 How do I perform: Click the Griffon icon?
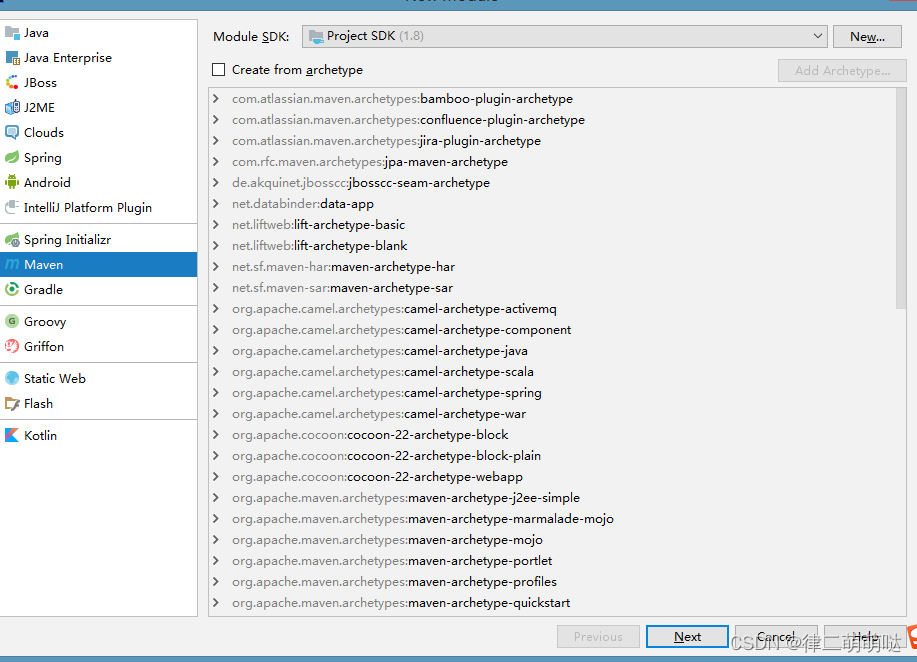[x=12, y=347]
